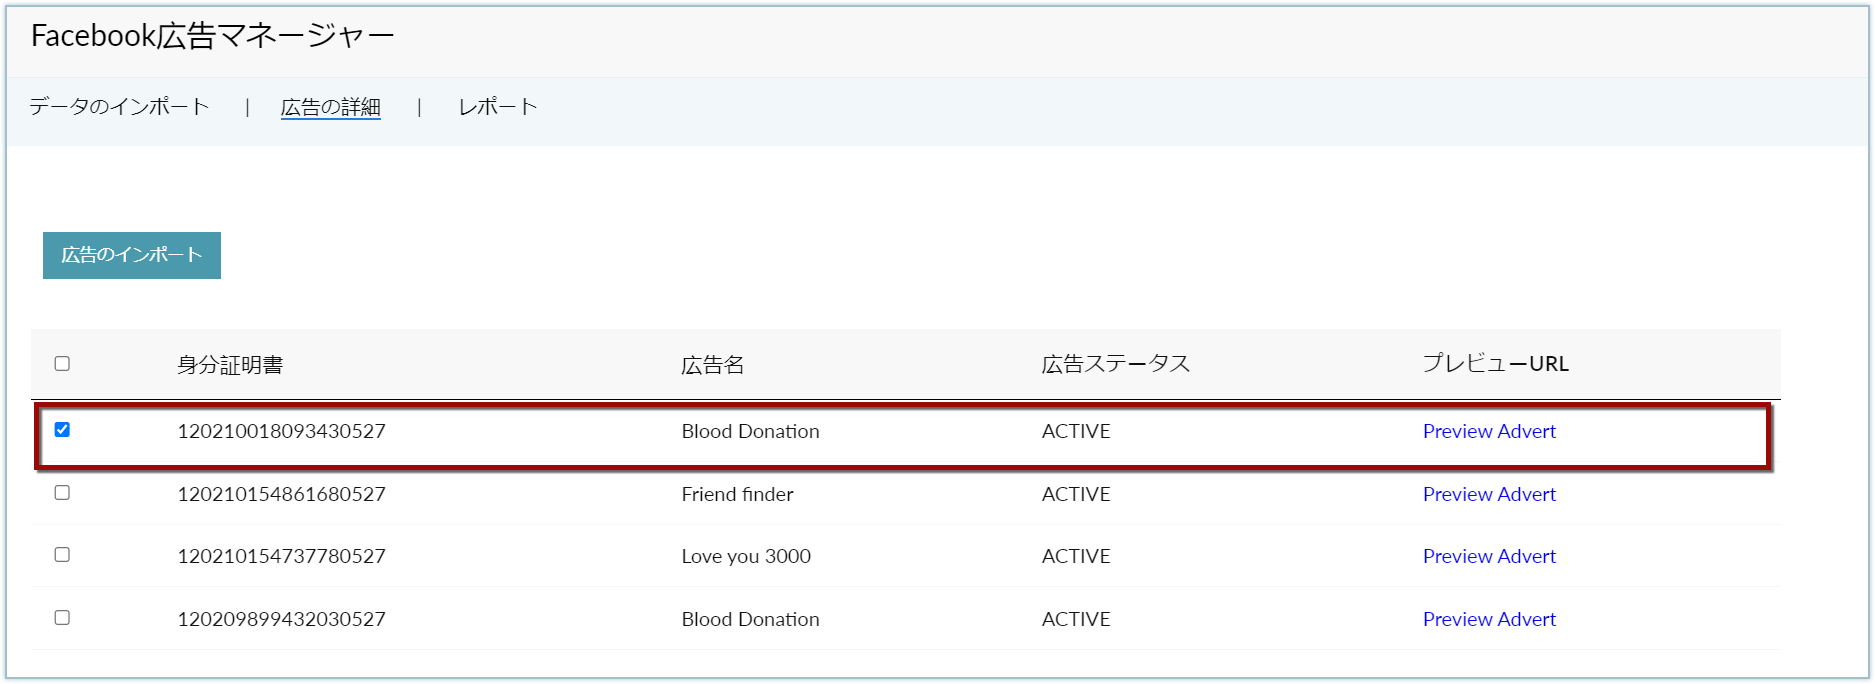This screenshot has width=1875, height=684.
Task: Open Preview Advert for ad 120209899432030527
Action: pyautogui.click(x=1489, y=619)
